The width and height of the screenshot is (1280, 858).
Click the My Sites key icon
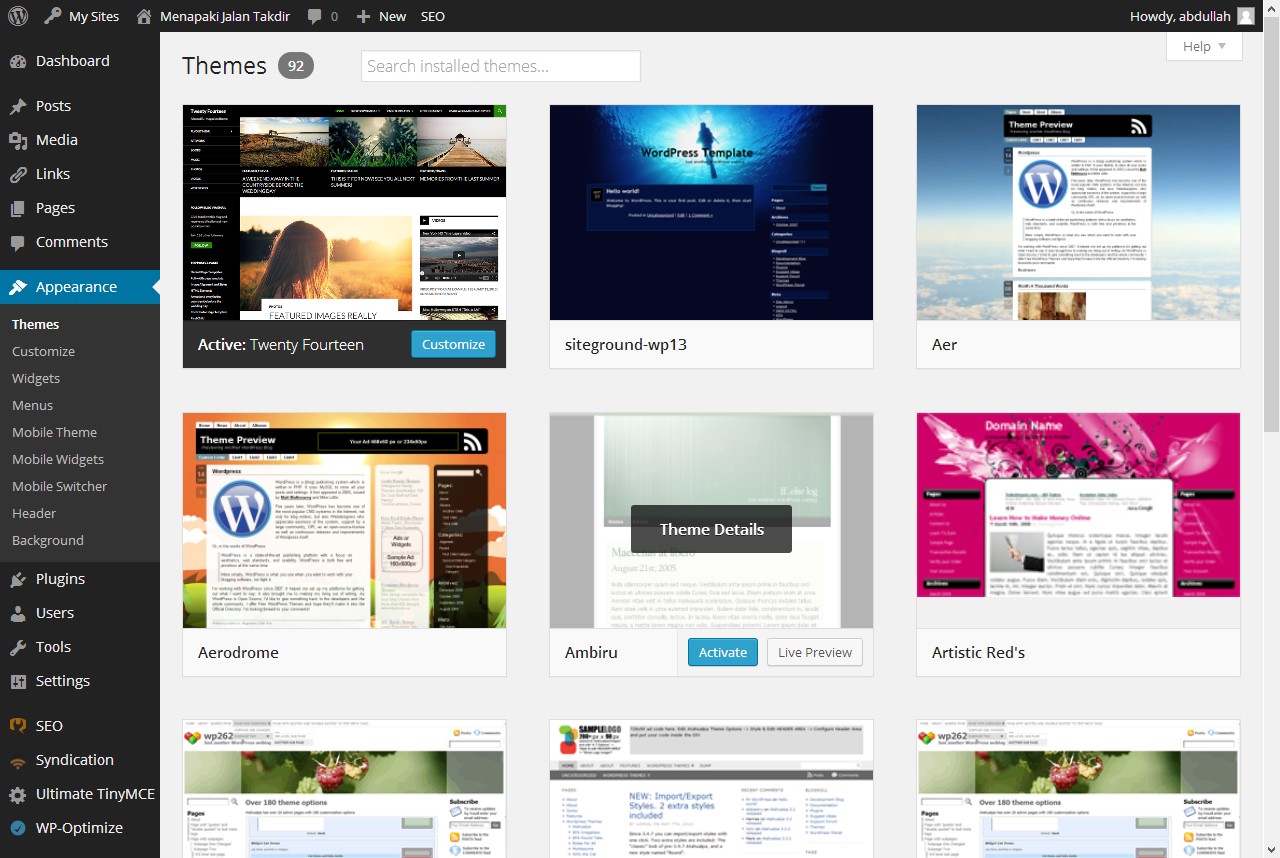pyautogui.click(x=52, y=16)
